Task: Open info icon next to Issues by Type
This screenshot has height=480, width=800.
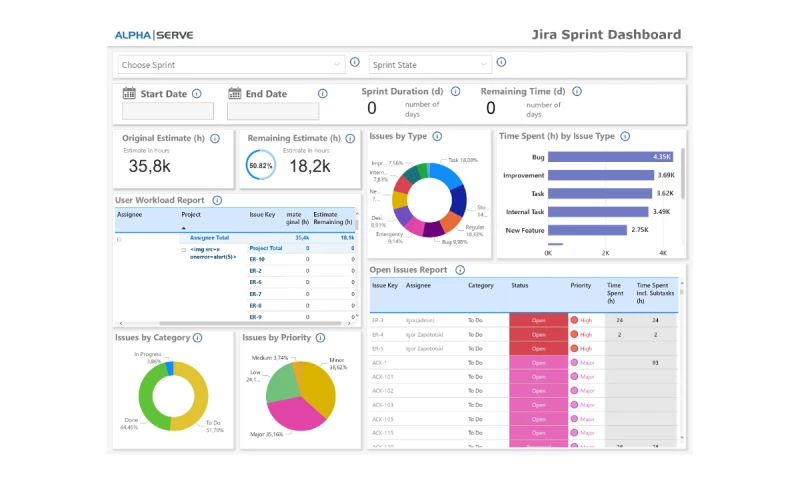Action: (437, 136)
